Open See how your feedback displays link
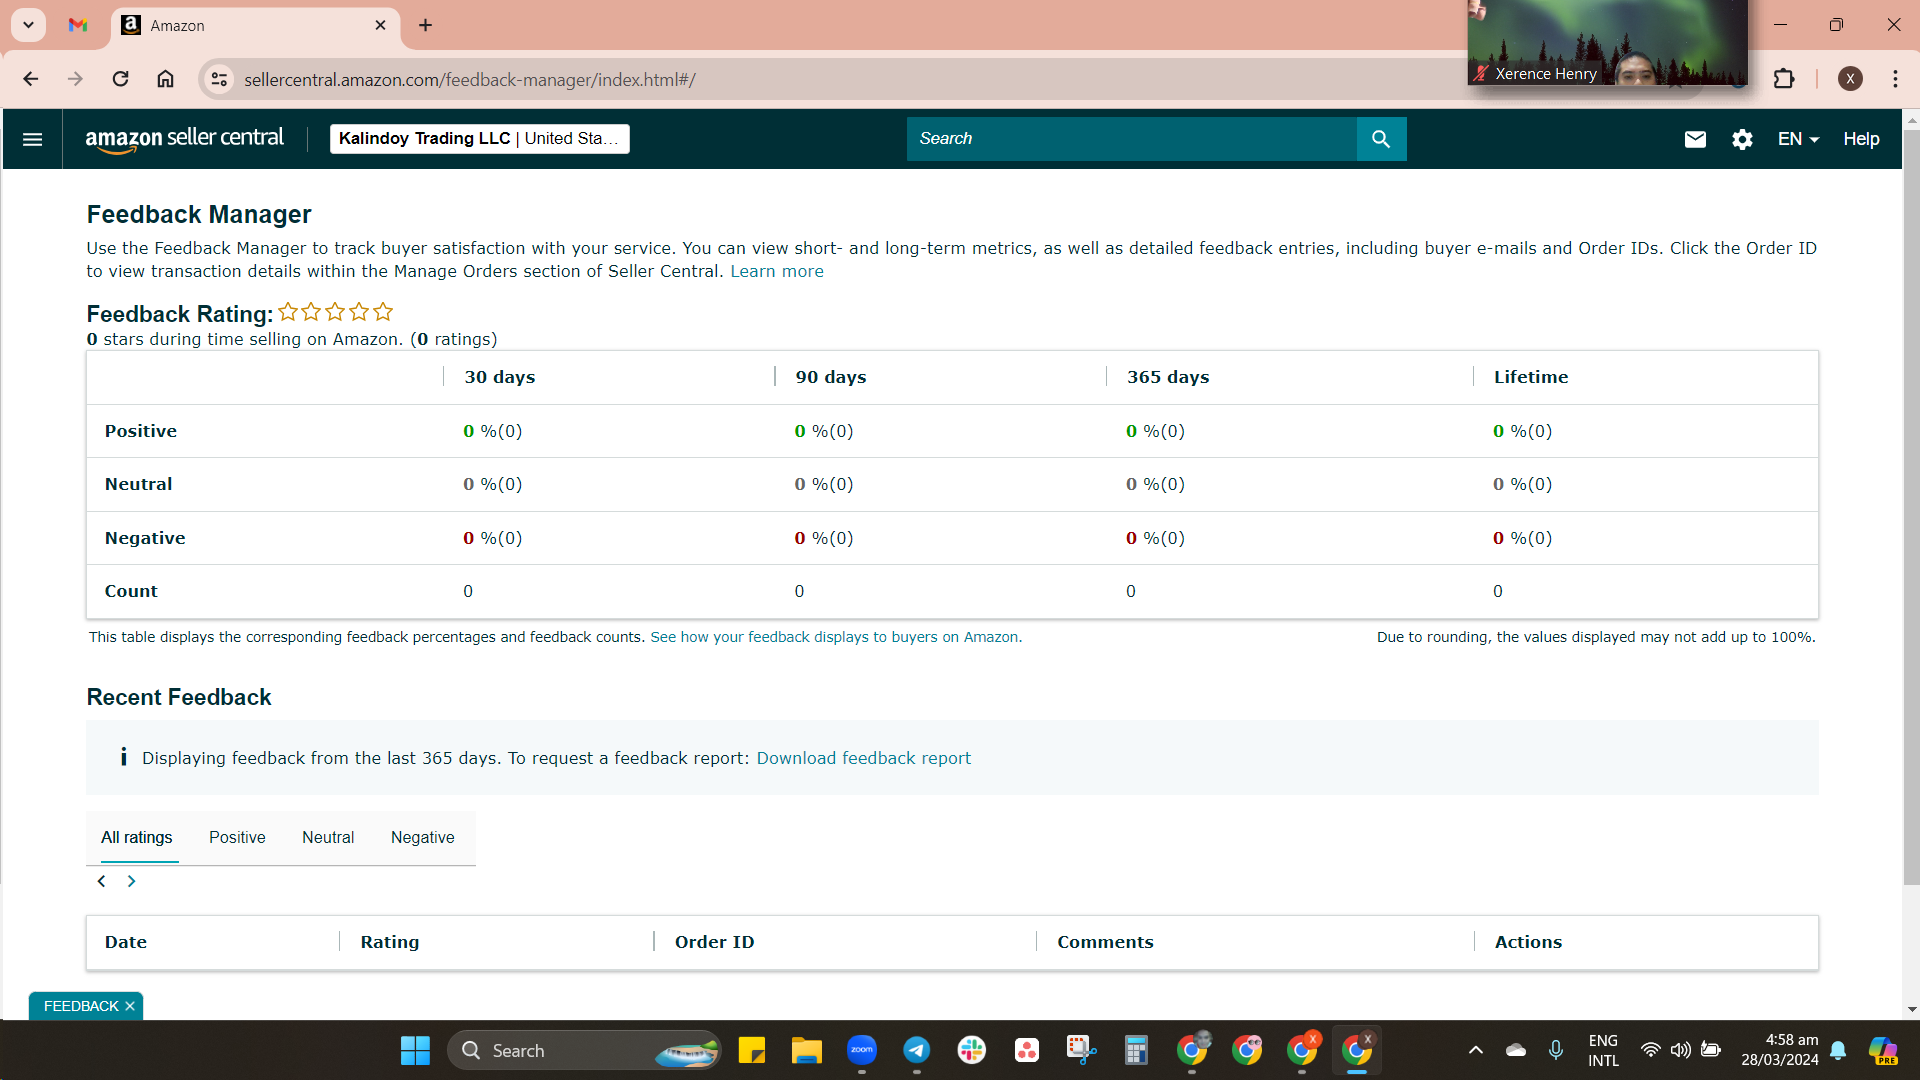 (836, 637)
